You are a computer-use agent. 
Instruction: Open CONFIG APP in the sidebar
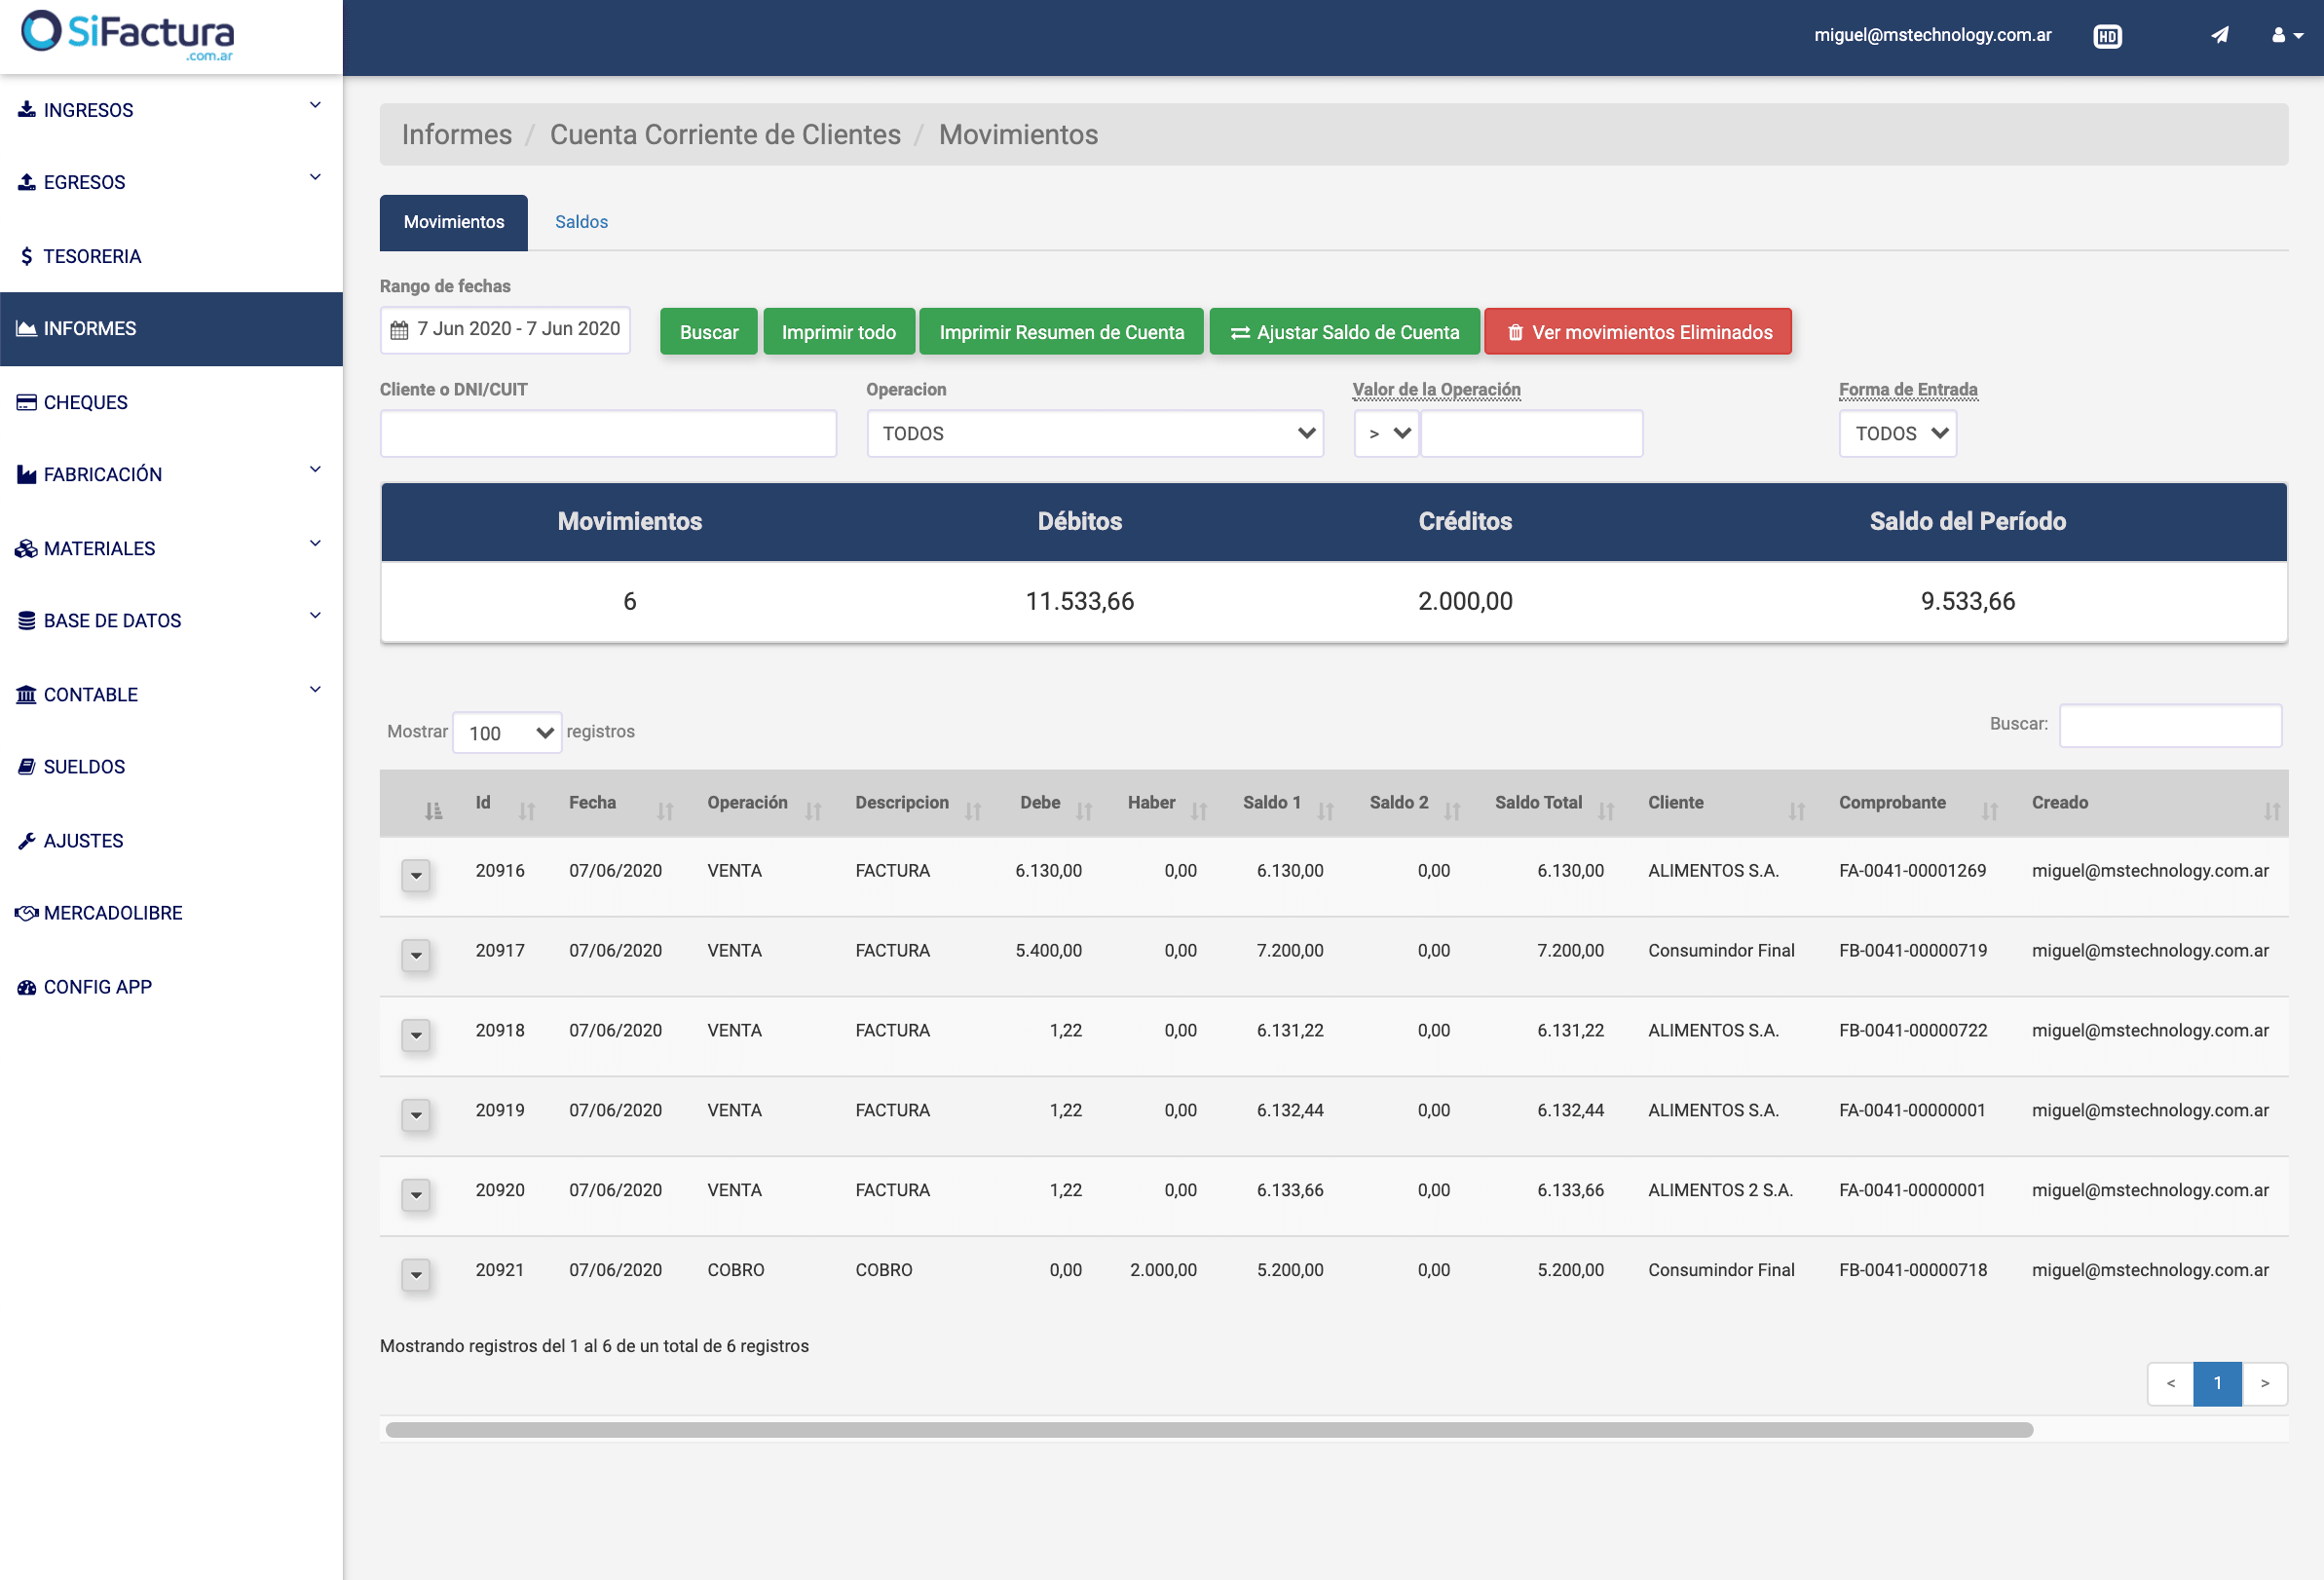click(x=171, y=986)
